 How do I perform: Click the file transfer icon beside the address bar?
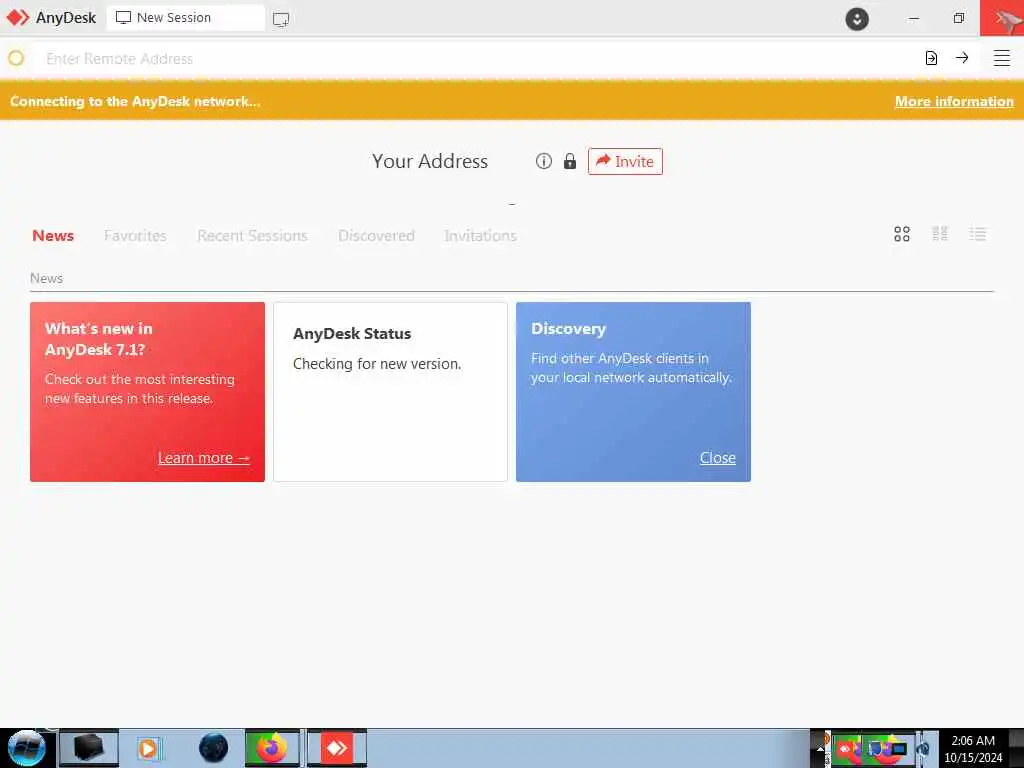[931, 58]
